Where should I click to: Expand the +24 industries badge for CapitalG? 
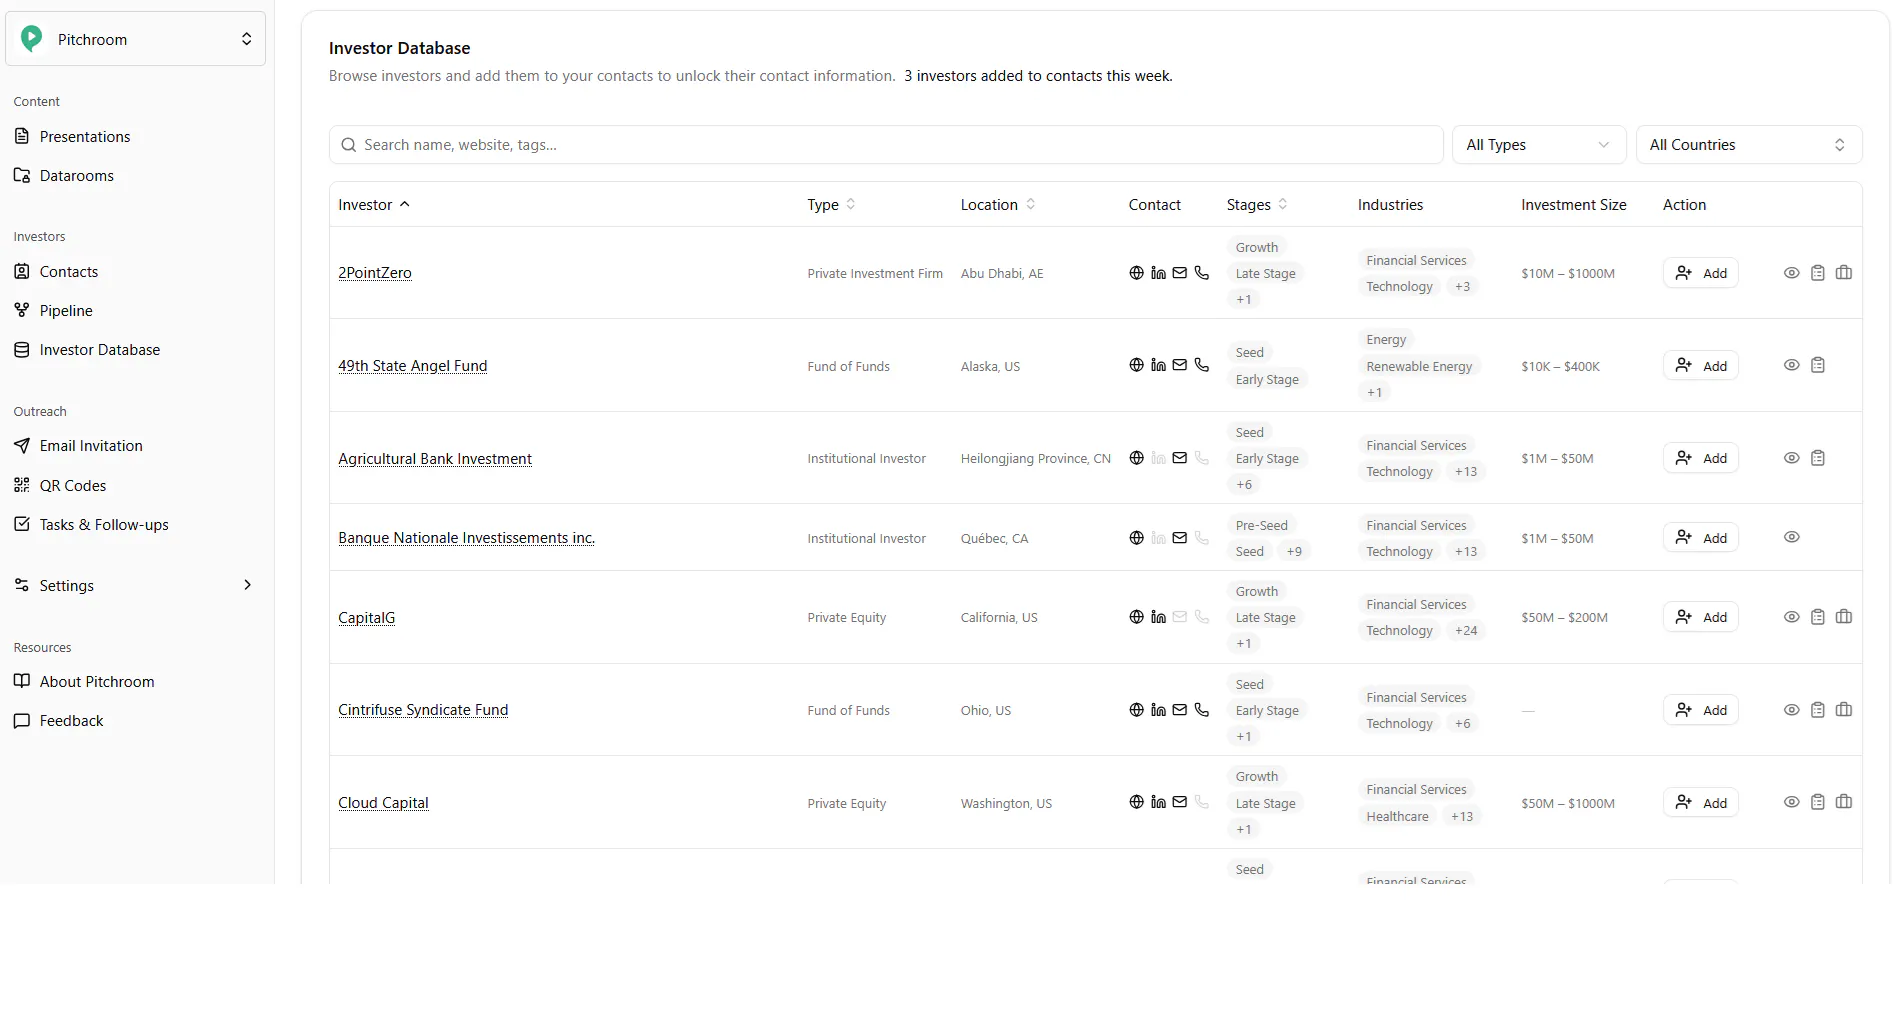click(1466, 630)
